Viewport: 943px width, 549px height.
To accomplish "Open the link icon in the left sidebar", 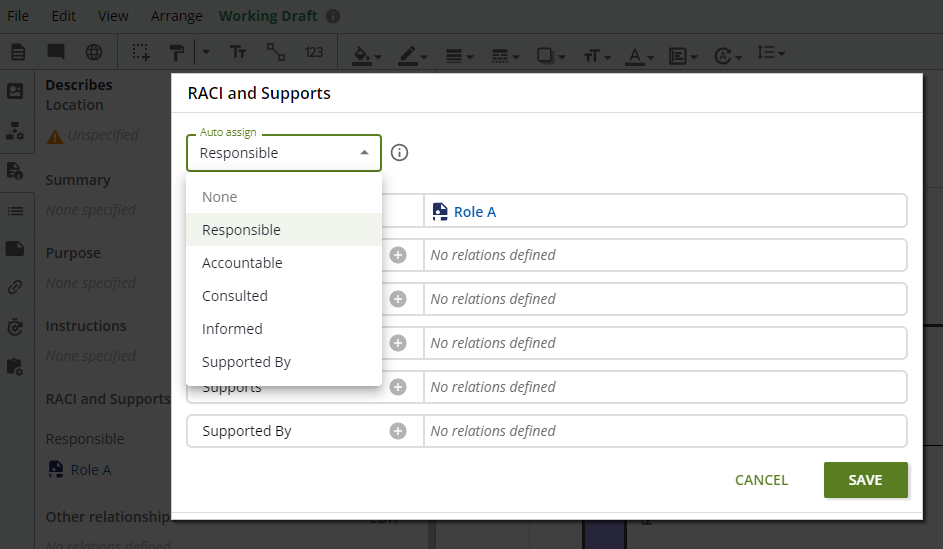I will pos(15,287).
